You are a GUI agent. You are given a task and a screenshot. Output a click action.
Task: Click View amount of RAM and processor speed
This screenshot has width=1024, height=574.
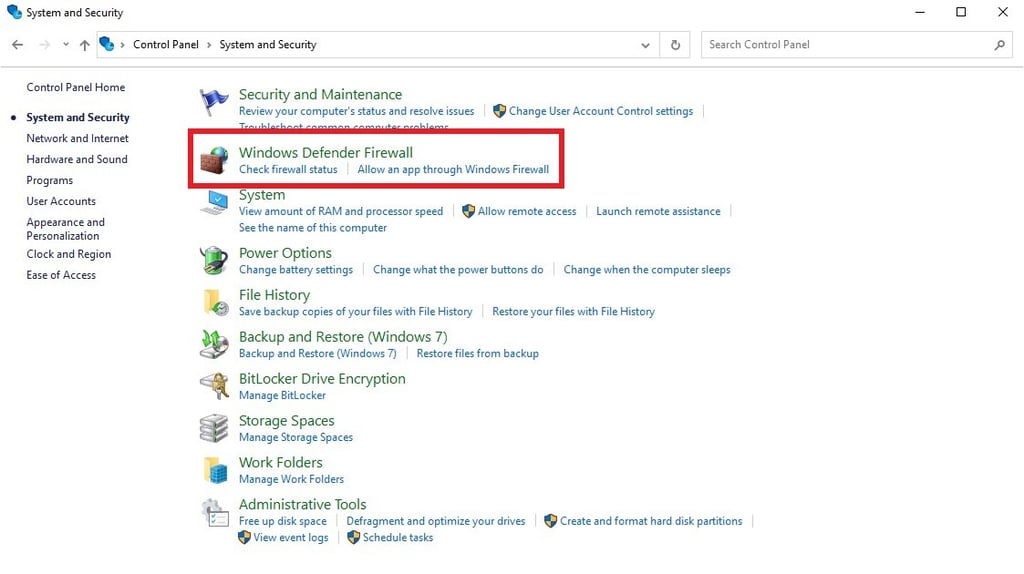[341, 211]
